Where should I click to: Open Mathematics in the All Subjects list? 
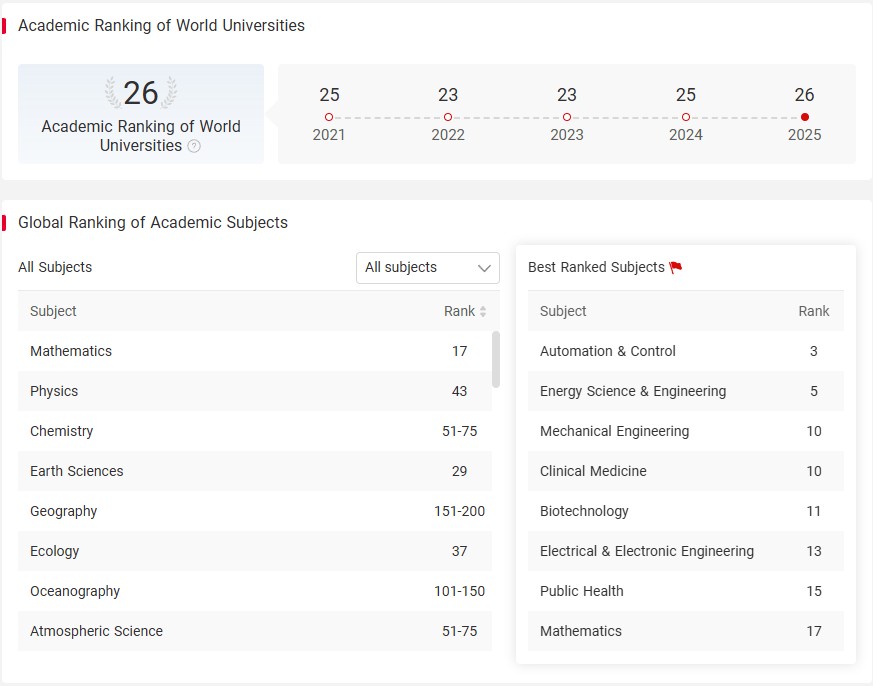point(255,351)
